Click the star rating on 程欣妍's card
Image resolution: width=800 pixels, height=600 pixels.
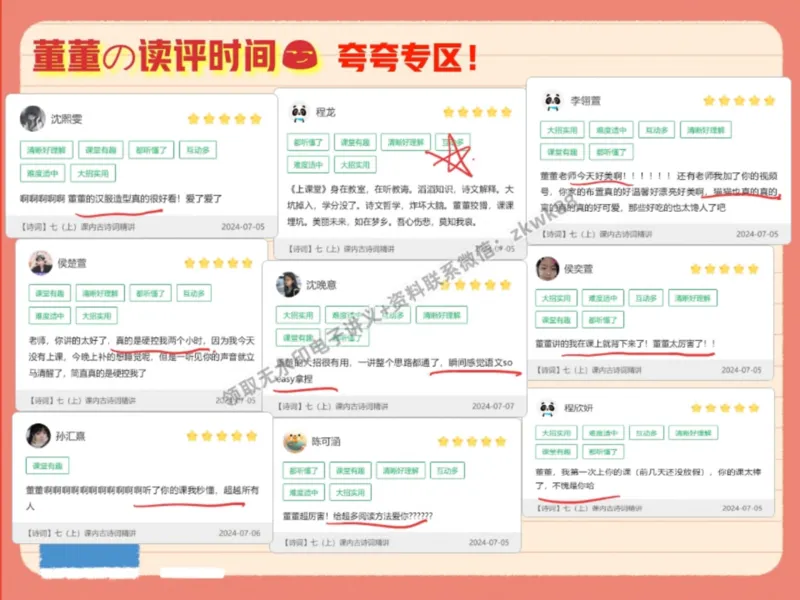point(725,408)
